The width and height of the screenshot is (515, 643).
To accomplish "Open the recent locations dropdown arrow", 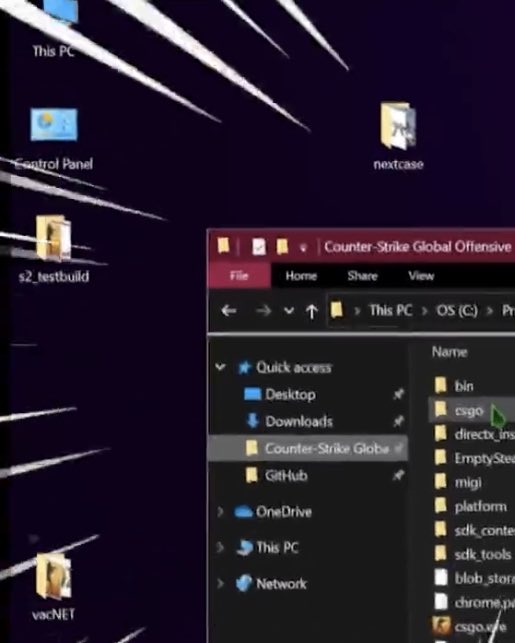I will point(289,311).
